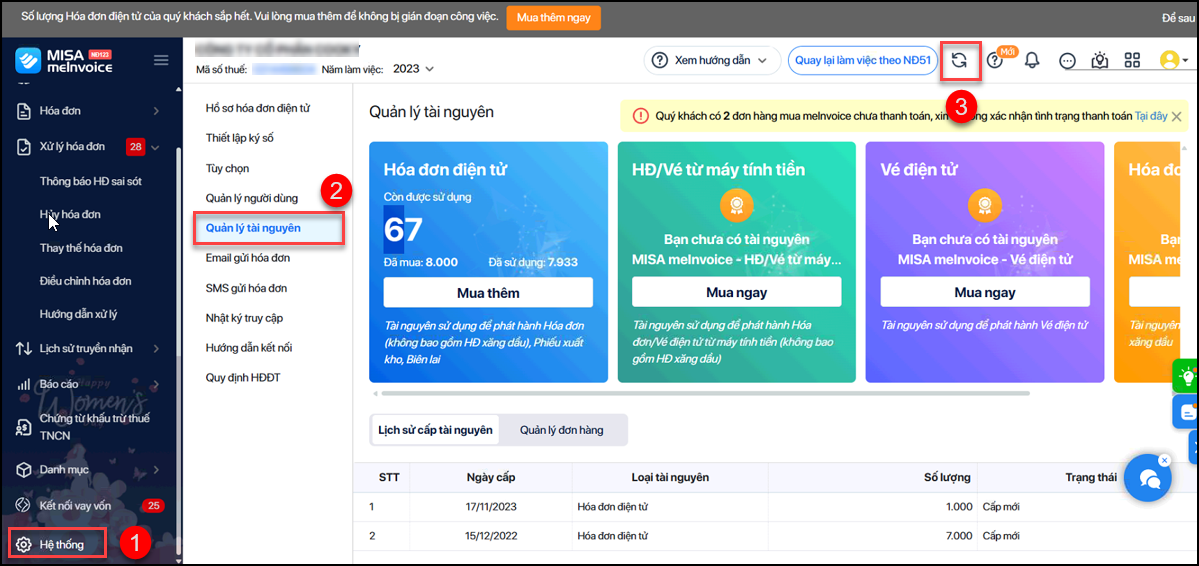Click the chat bubble icon in header
This screenshot has width=1199, height=566.
click(1067, 61)
